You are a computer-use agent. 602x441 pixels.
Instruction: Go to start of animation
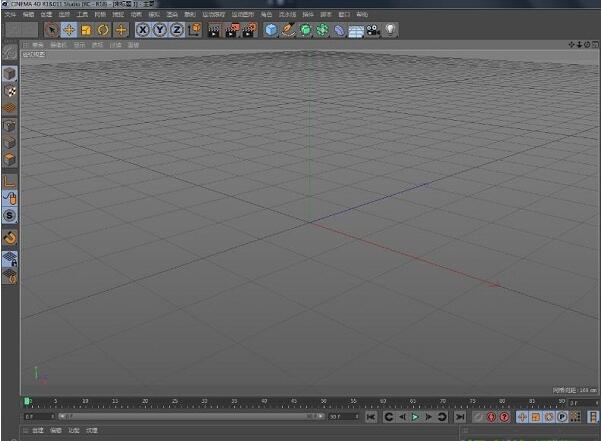point(371,417)
